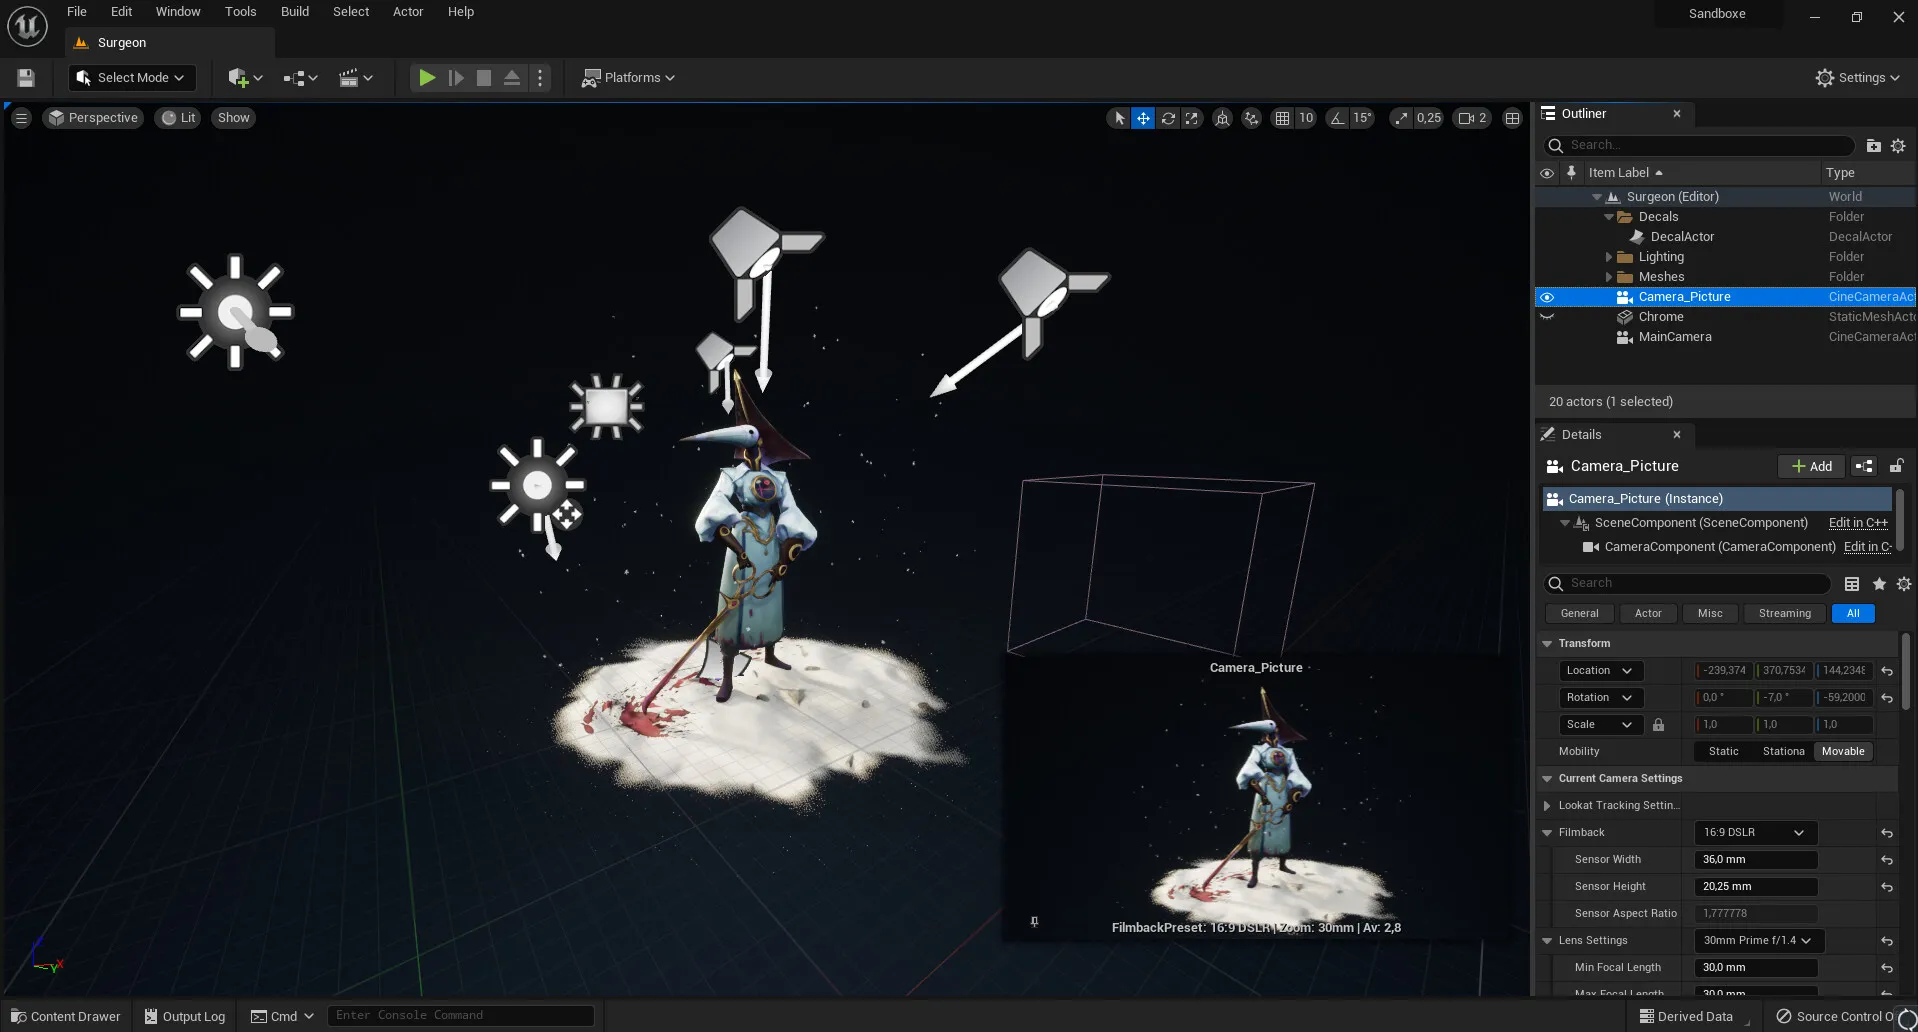Screen dimensions: 1918x1032
Task: Select the translate gizmo tool
Action: pyautogui.click(x=1143, y=118)
